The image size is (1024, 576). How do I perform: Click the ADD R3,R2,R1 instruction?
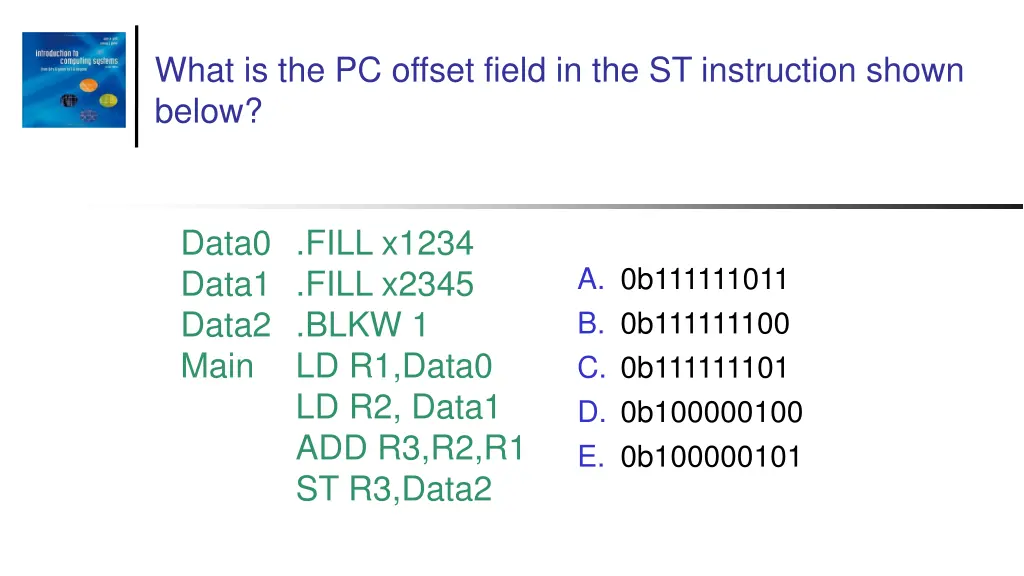(x=410, y=449)
